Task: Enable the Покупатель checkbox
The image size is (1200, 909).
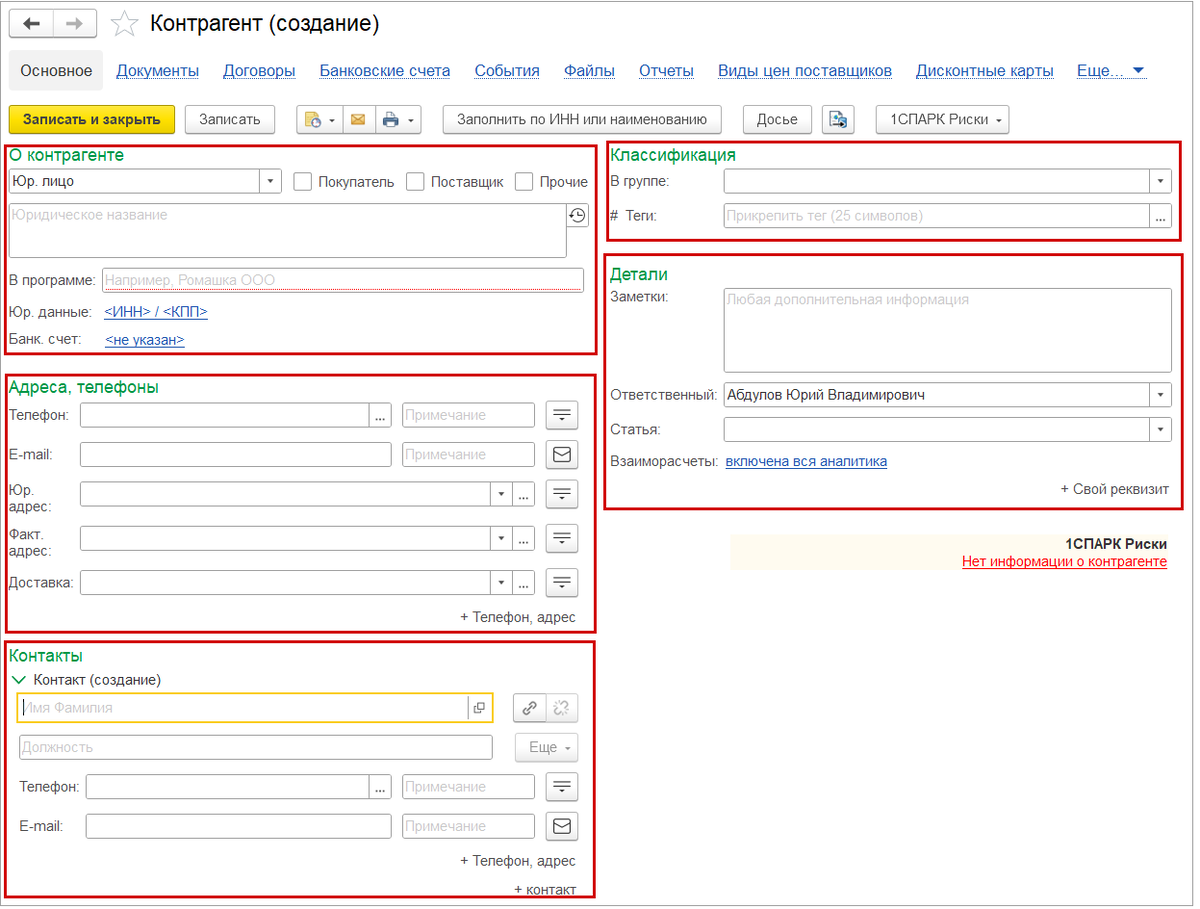Action: (302, 182)
